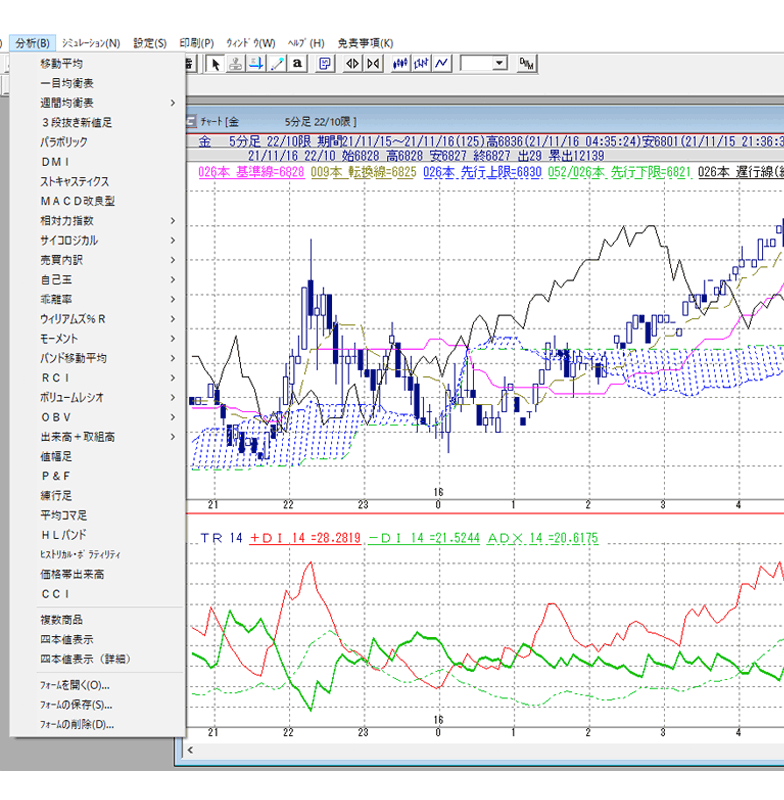Open the toolbar combo box dropdown
The image size is (784, 800).
point(499,64)
